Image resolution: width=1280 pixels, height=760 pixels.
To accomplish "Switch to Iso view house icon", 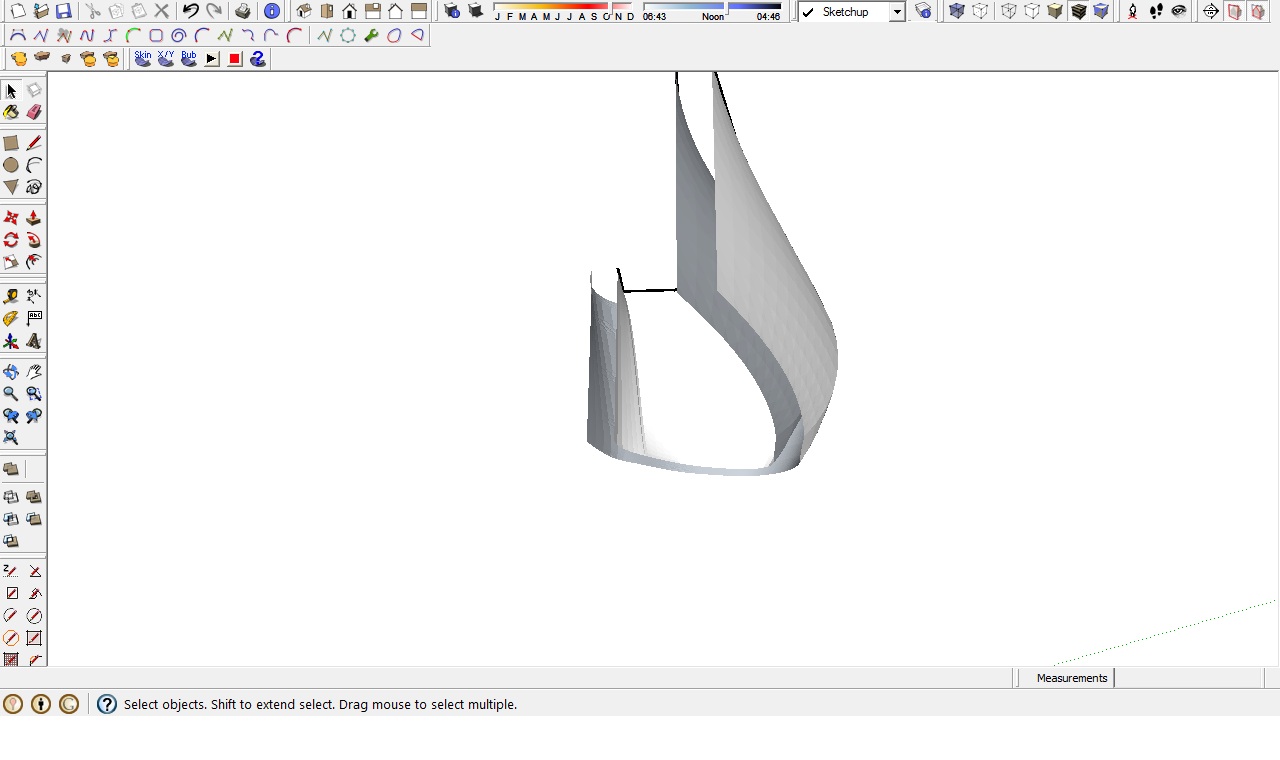I will point(304,12).
